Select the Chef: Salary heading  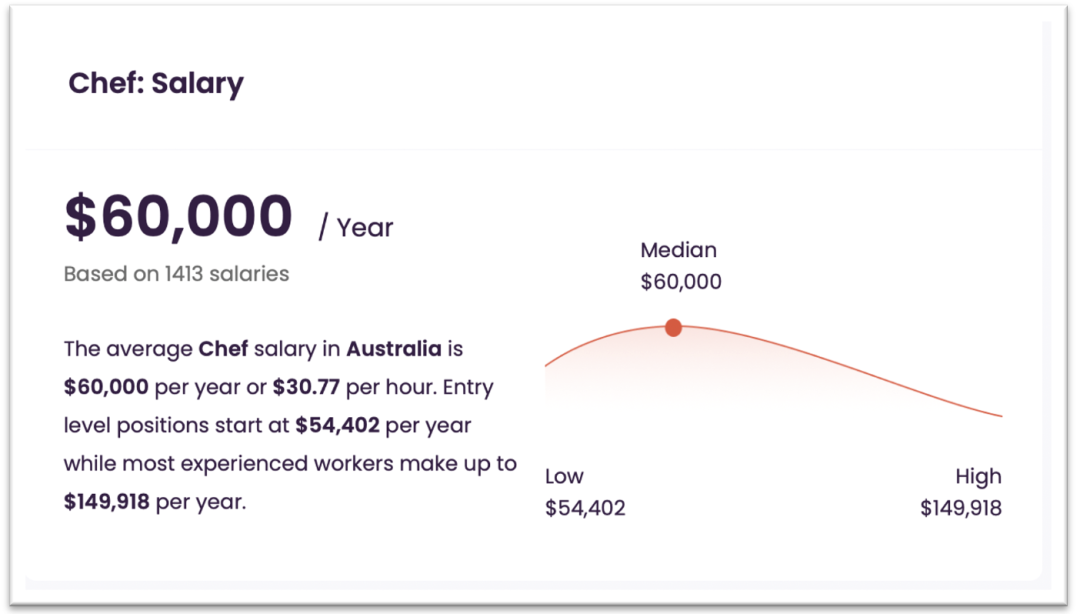[156, 84]
